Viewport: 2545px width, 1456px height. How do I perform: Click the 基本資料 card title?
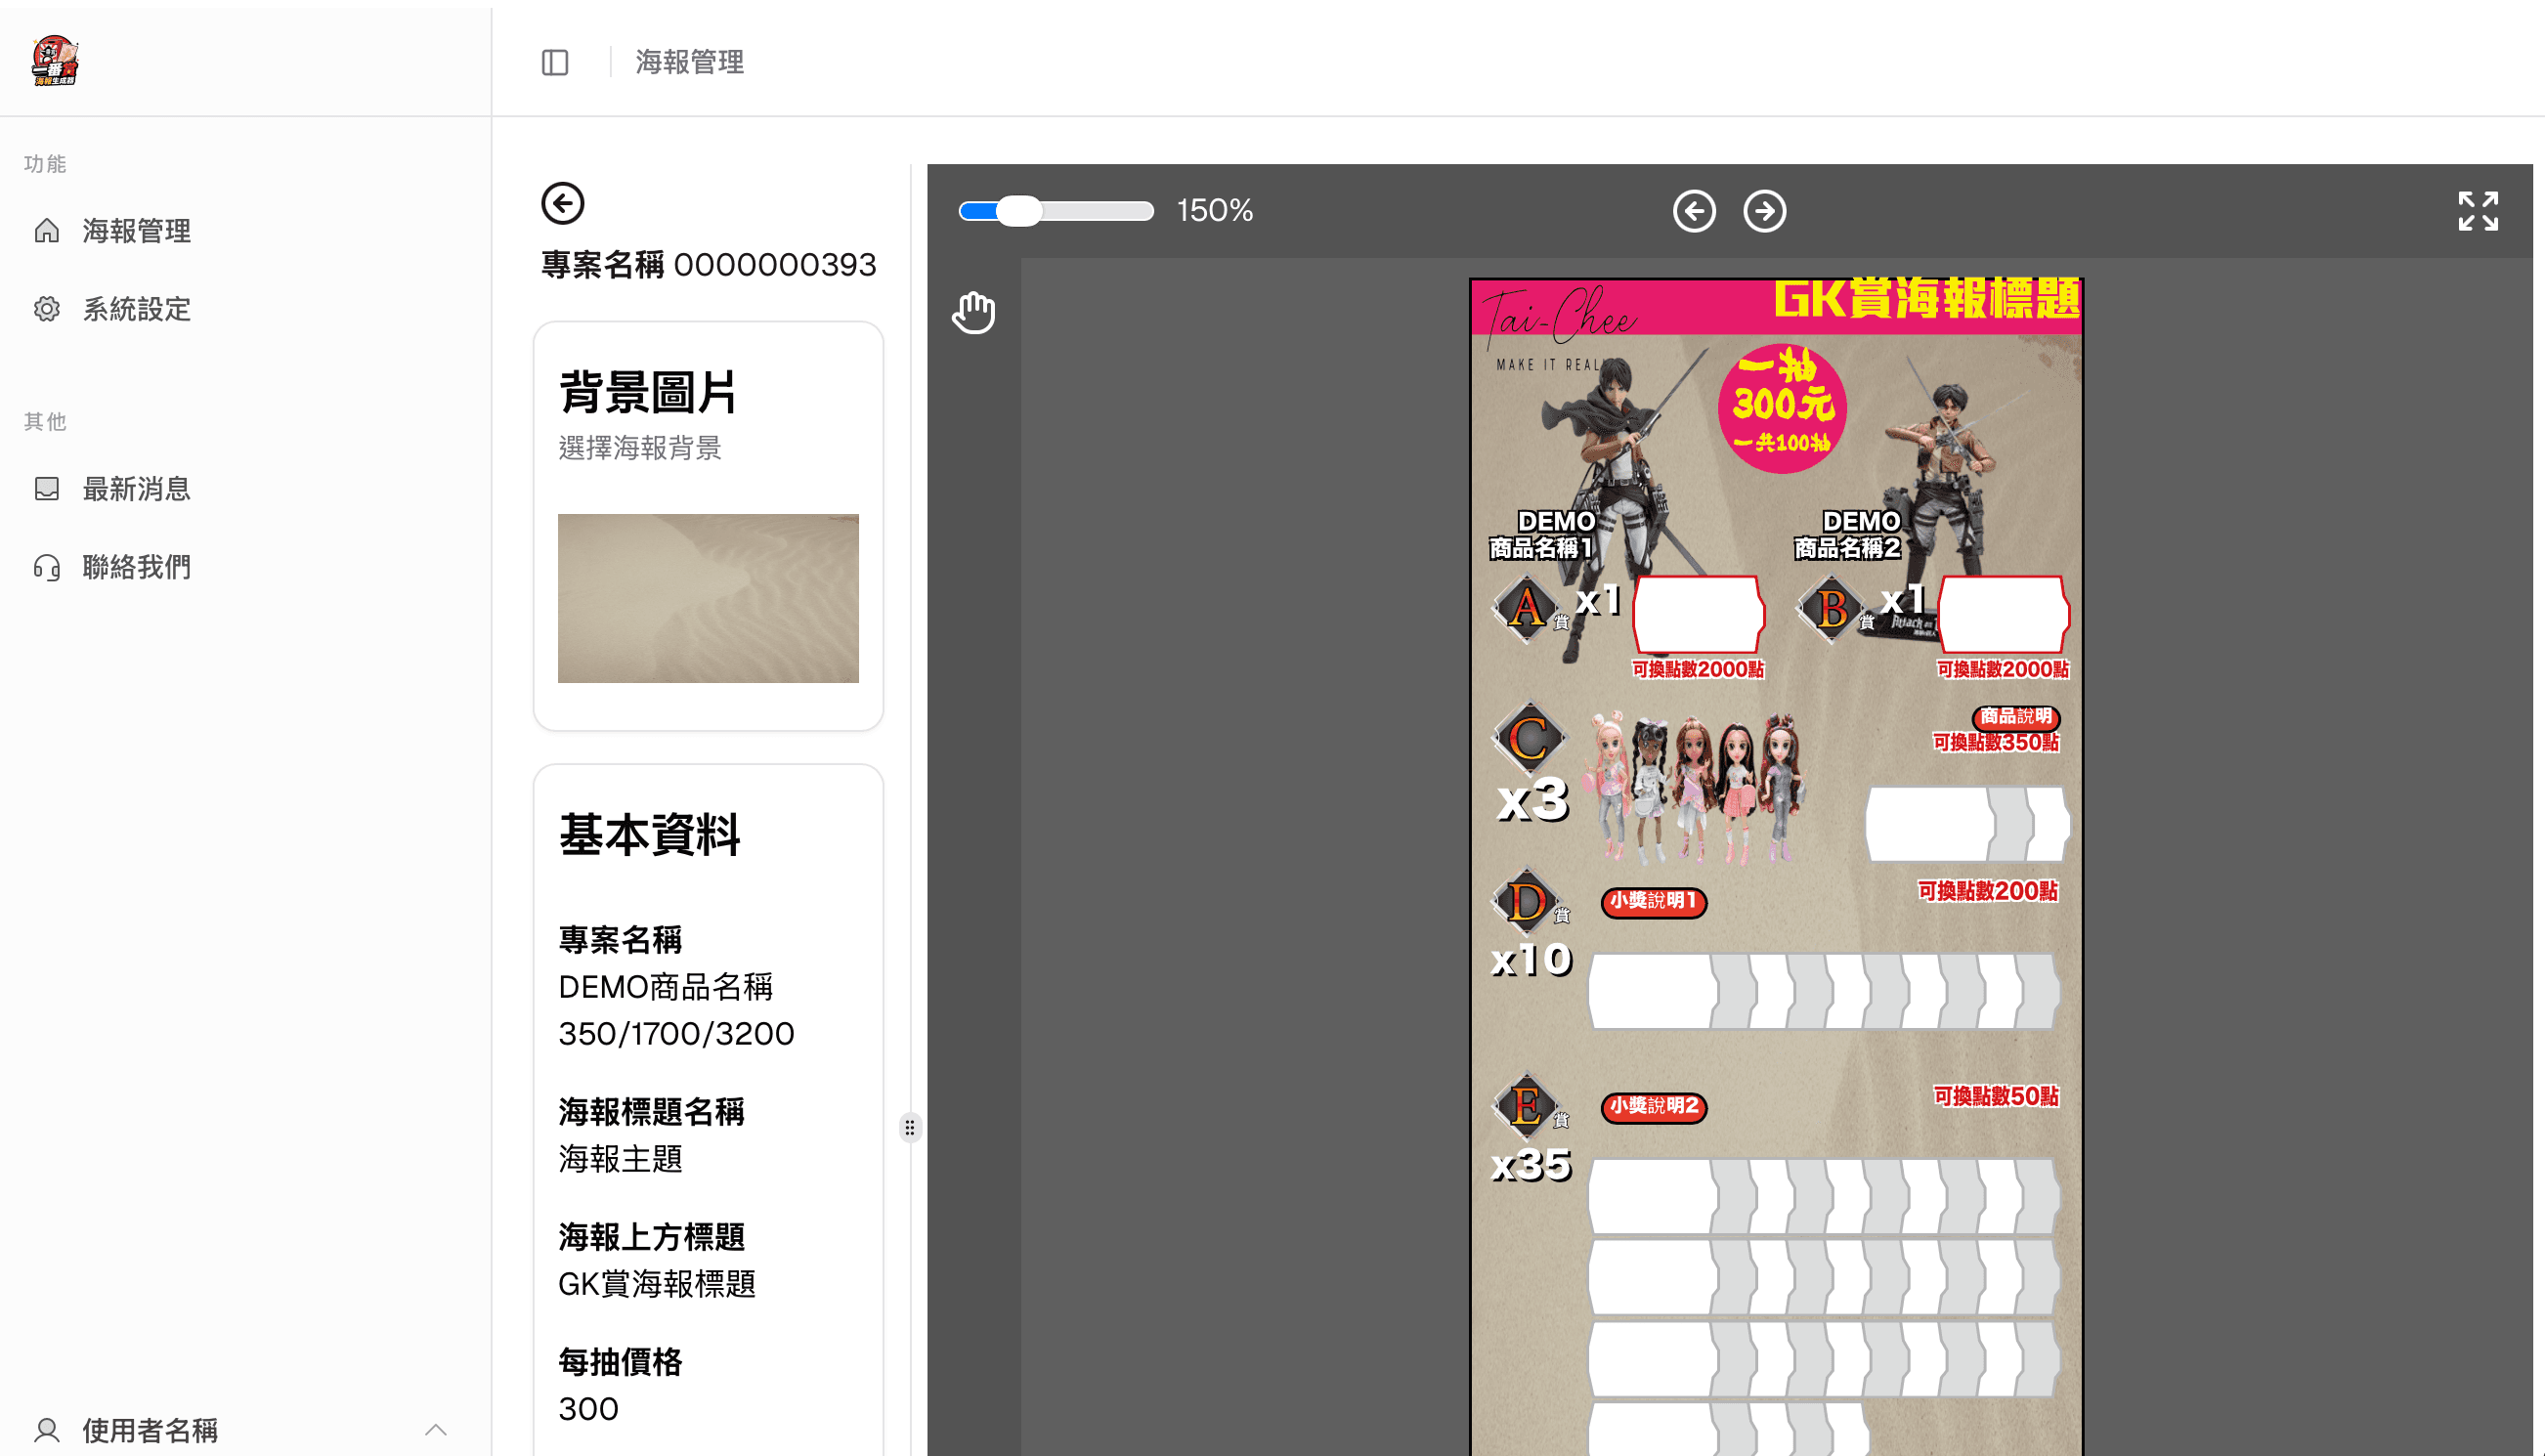pyautogui.click(x=649, y=835)
